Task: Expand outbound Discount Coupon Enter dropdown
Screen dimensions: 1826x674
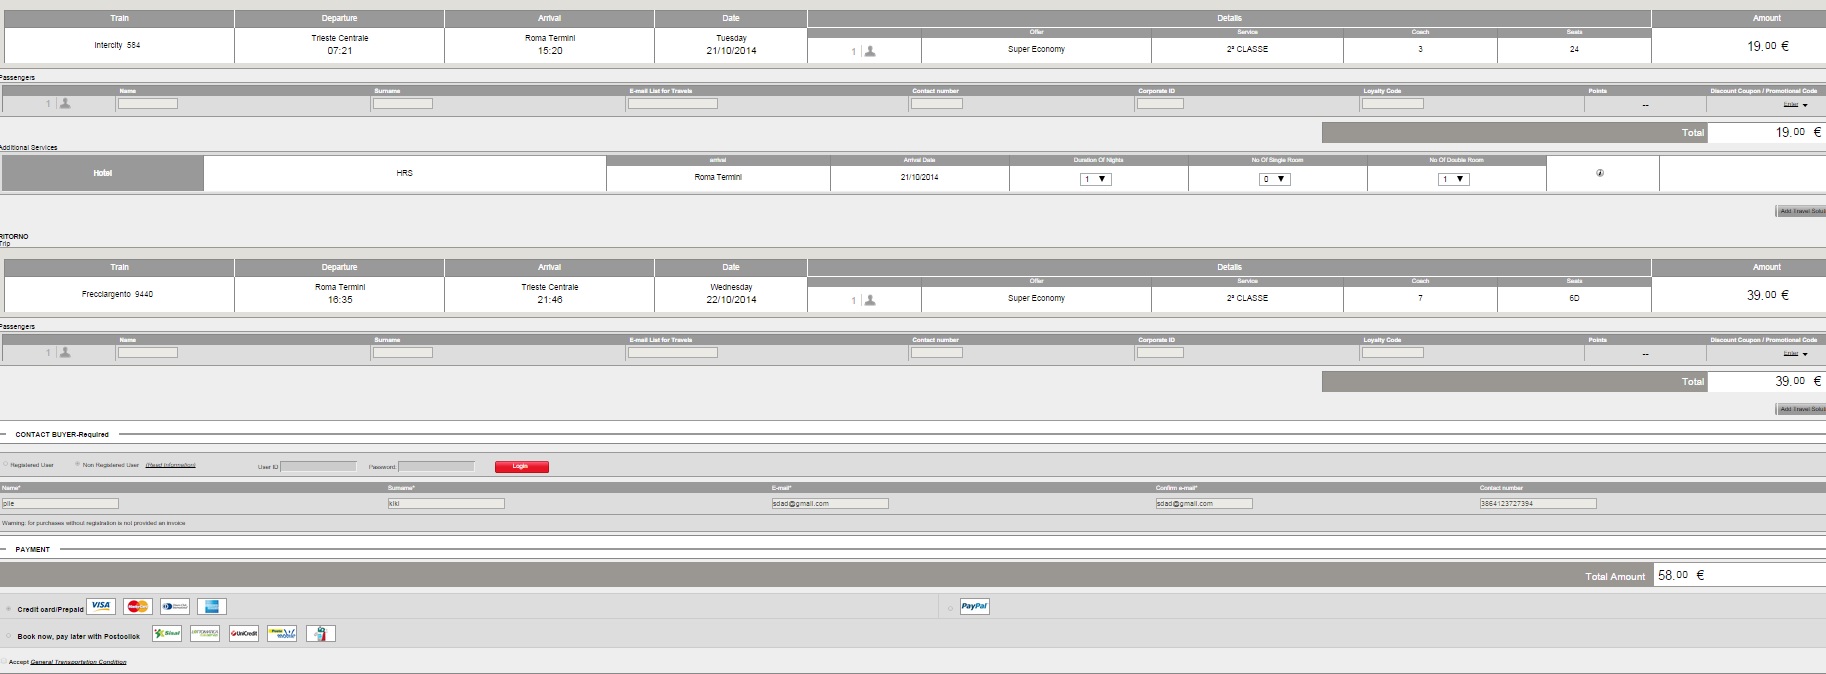Action: [x=1797, y=104]
